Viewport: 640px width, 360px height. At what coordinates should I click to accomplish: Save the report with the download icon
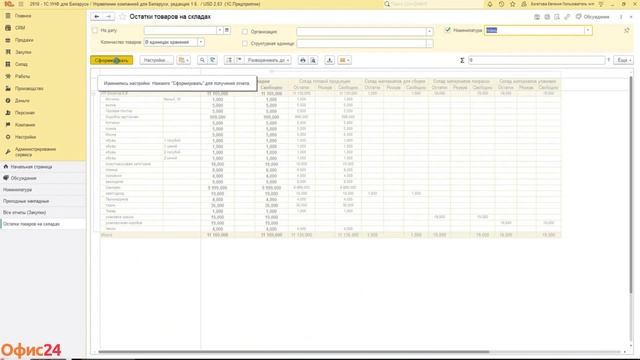pos(329,60)
